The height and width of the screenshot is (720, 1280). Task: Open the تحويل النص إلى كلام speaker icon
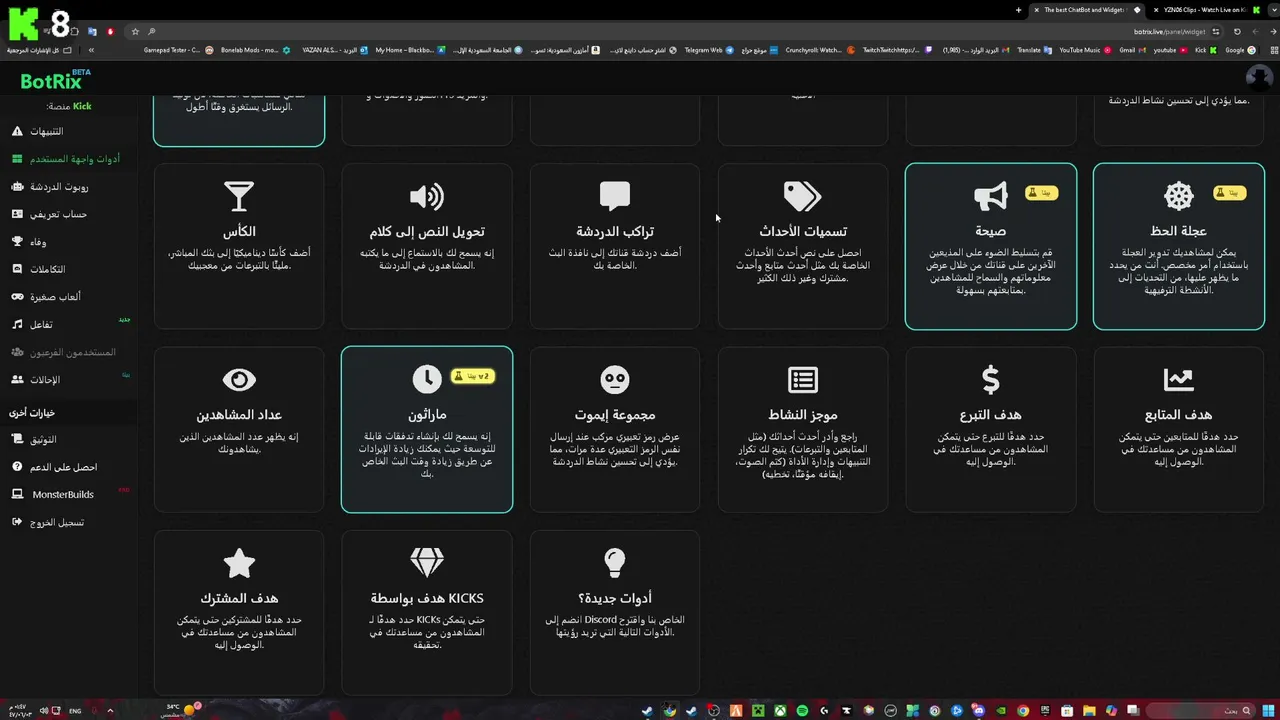click(427, 197)
